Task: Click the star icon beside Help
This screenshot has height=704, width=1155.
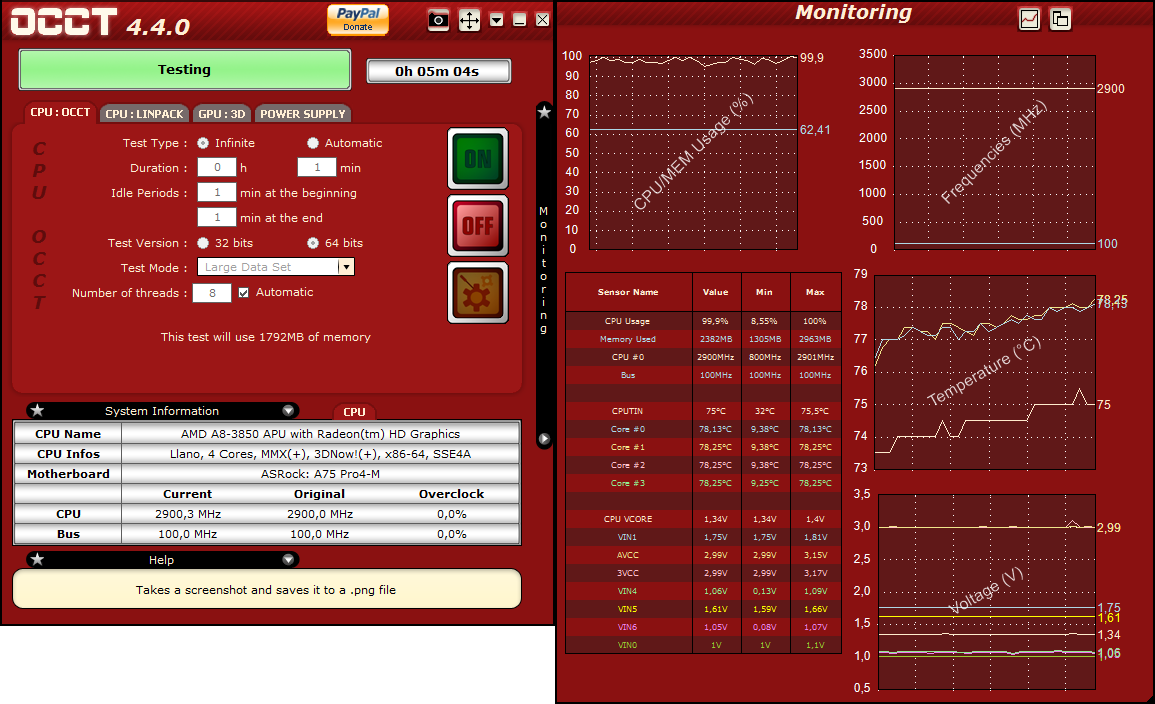Action: pyautogui.click(x=38, y=560)
